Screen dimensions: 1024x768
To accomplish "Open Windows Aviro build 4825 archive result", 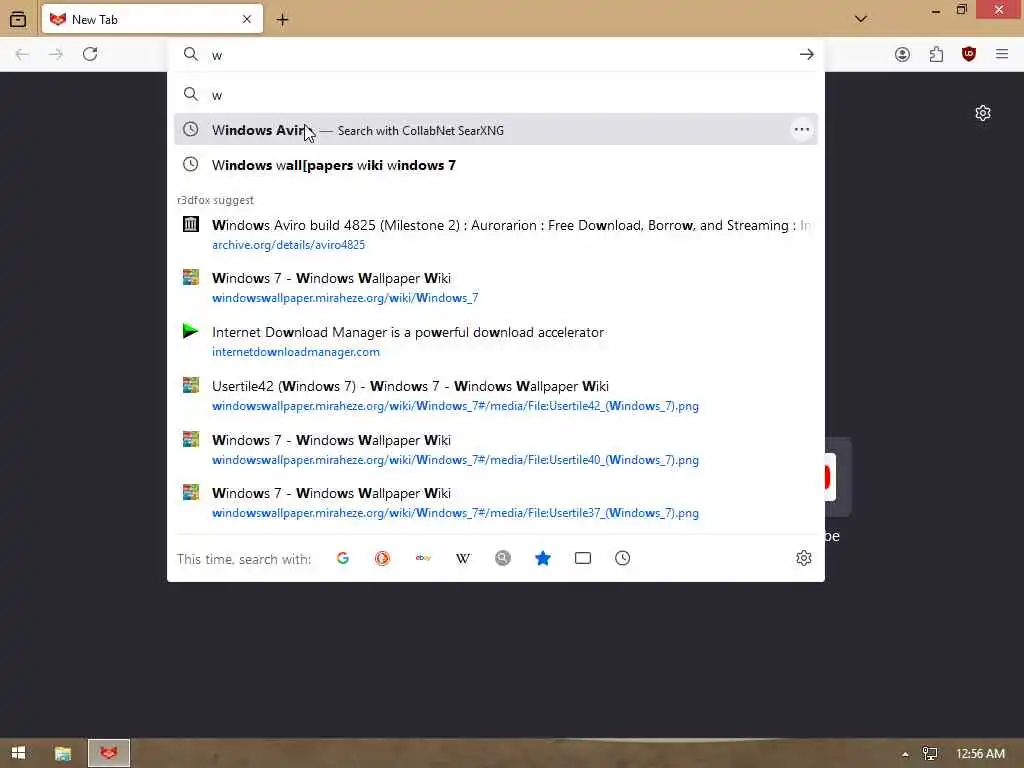I will 496,234.
